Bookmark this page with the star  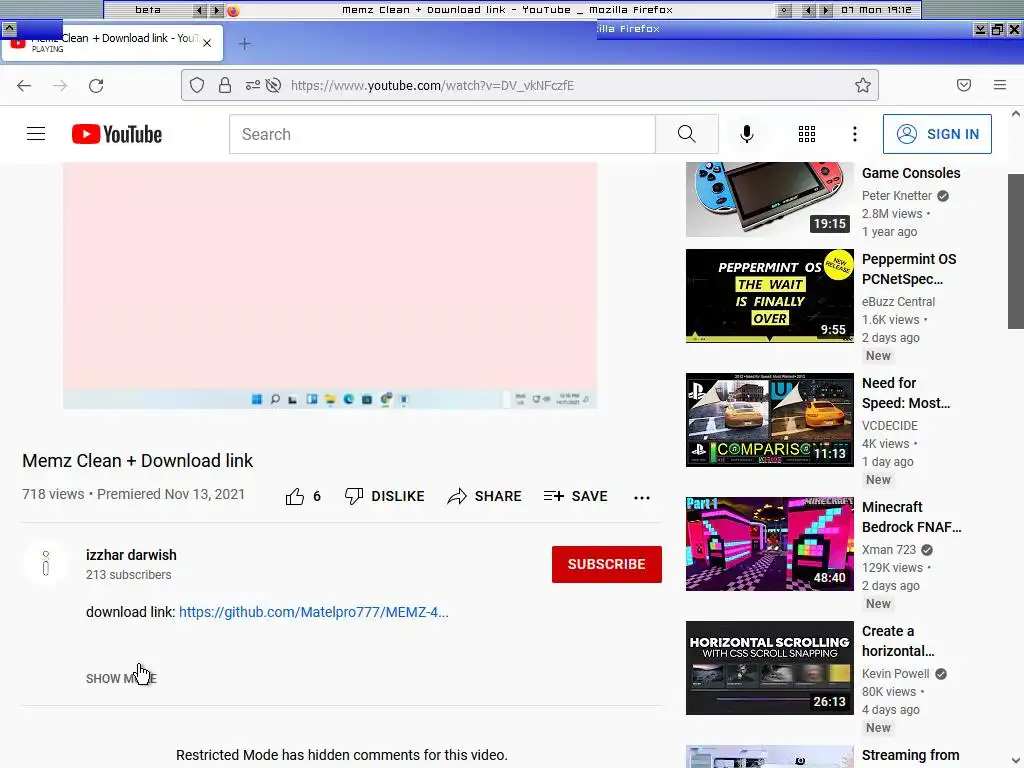863,86
